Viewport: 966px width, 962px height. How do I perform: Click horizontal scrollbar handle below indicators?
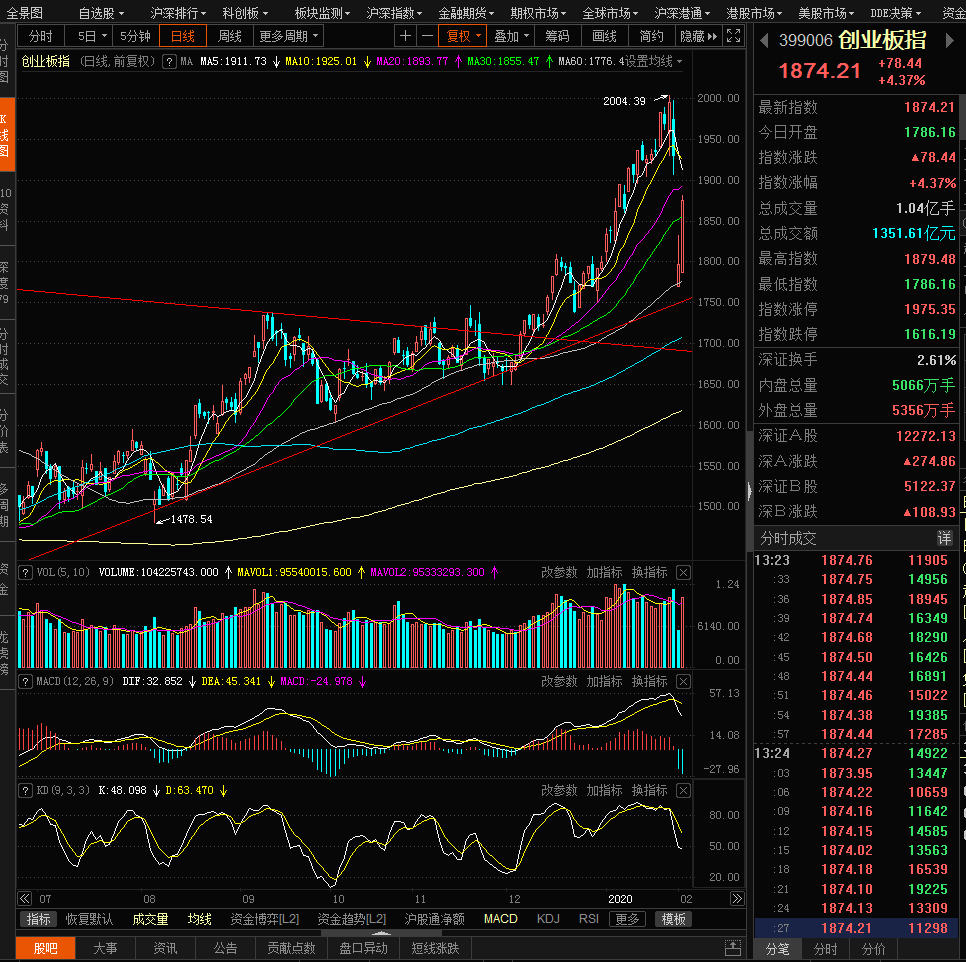click(381, 934)
